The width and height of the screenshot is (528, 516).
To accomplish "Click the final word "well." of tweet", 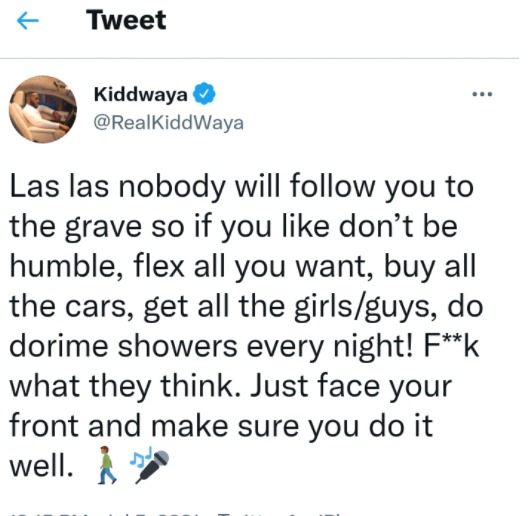I will [41, 465].
